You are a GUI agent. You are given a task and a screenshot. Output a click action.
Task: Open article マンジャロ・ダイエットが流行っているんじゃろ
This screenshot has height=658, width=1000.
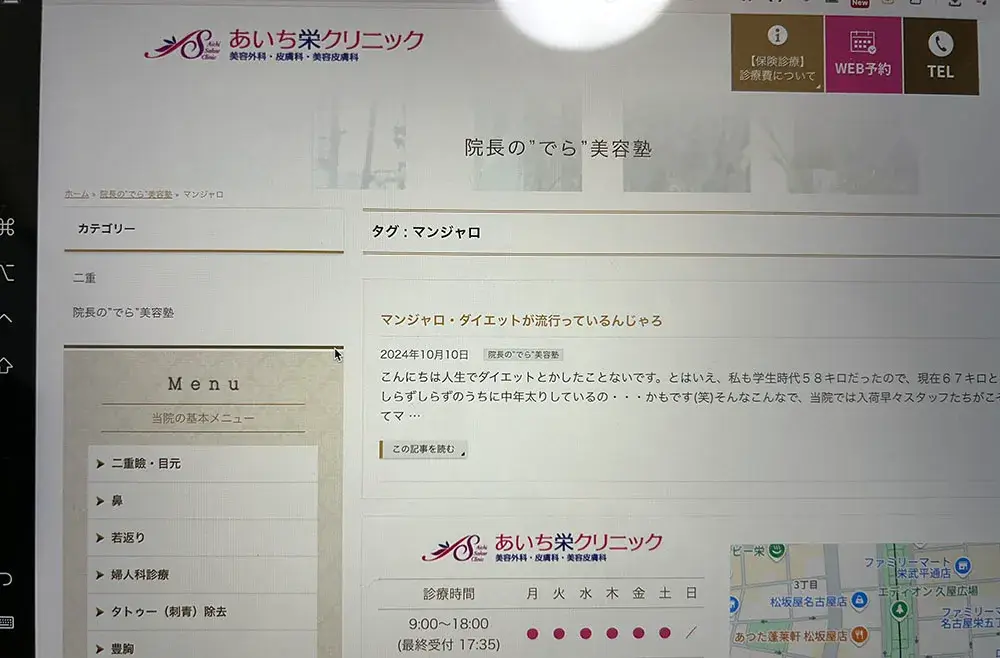(x=521, y=320)
